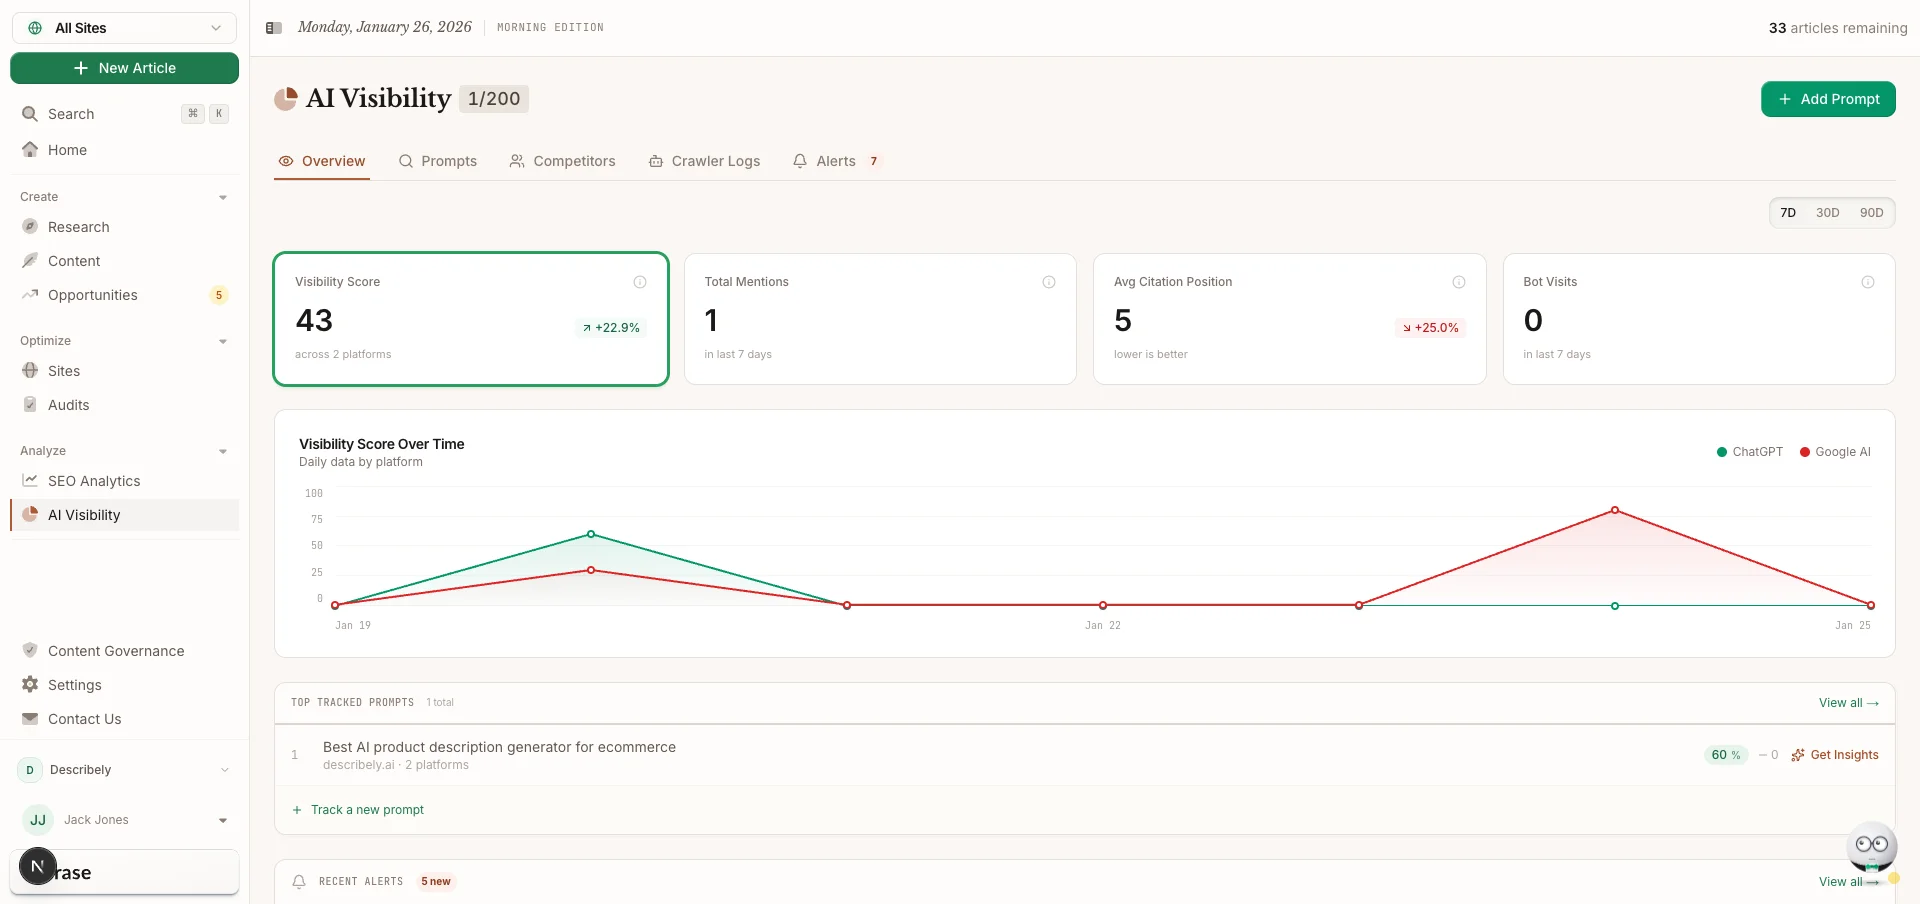Open the Crawler Logs tab

pyautogui.click(x=704, y=161)
